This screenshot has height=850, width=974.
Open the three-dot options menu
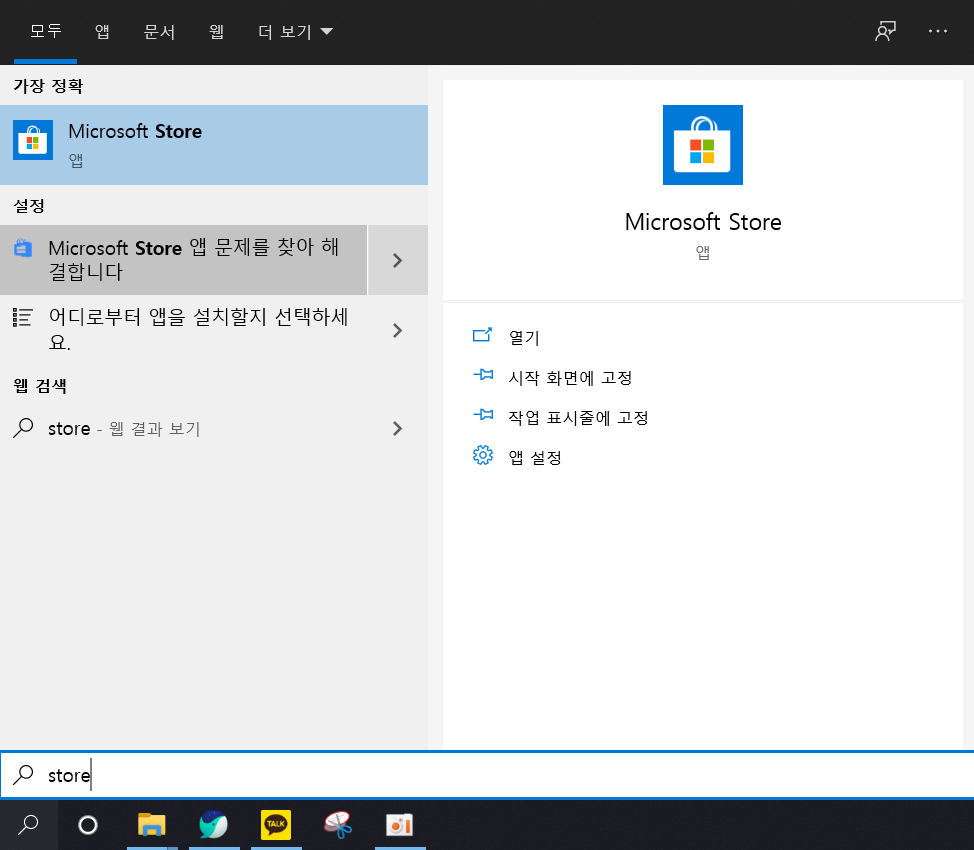tap(937, 31)
